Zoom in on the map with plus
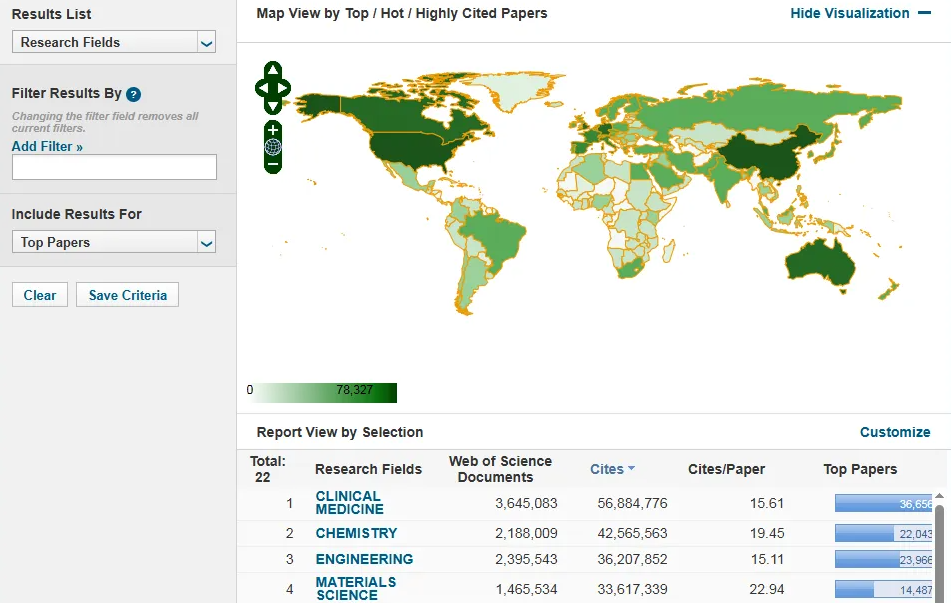Screen dimensions: 951x603 273,130
